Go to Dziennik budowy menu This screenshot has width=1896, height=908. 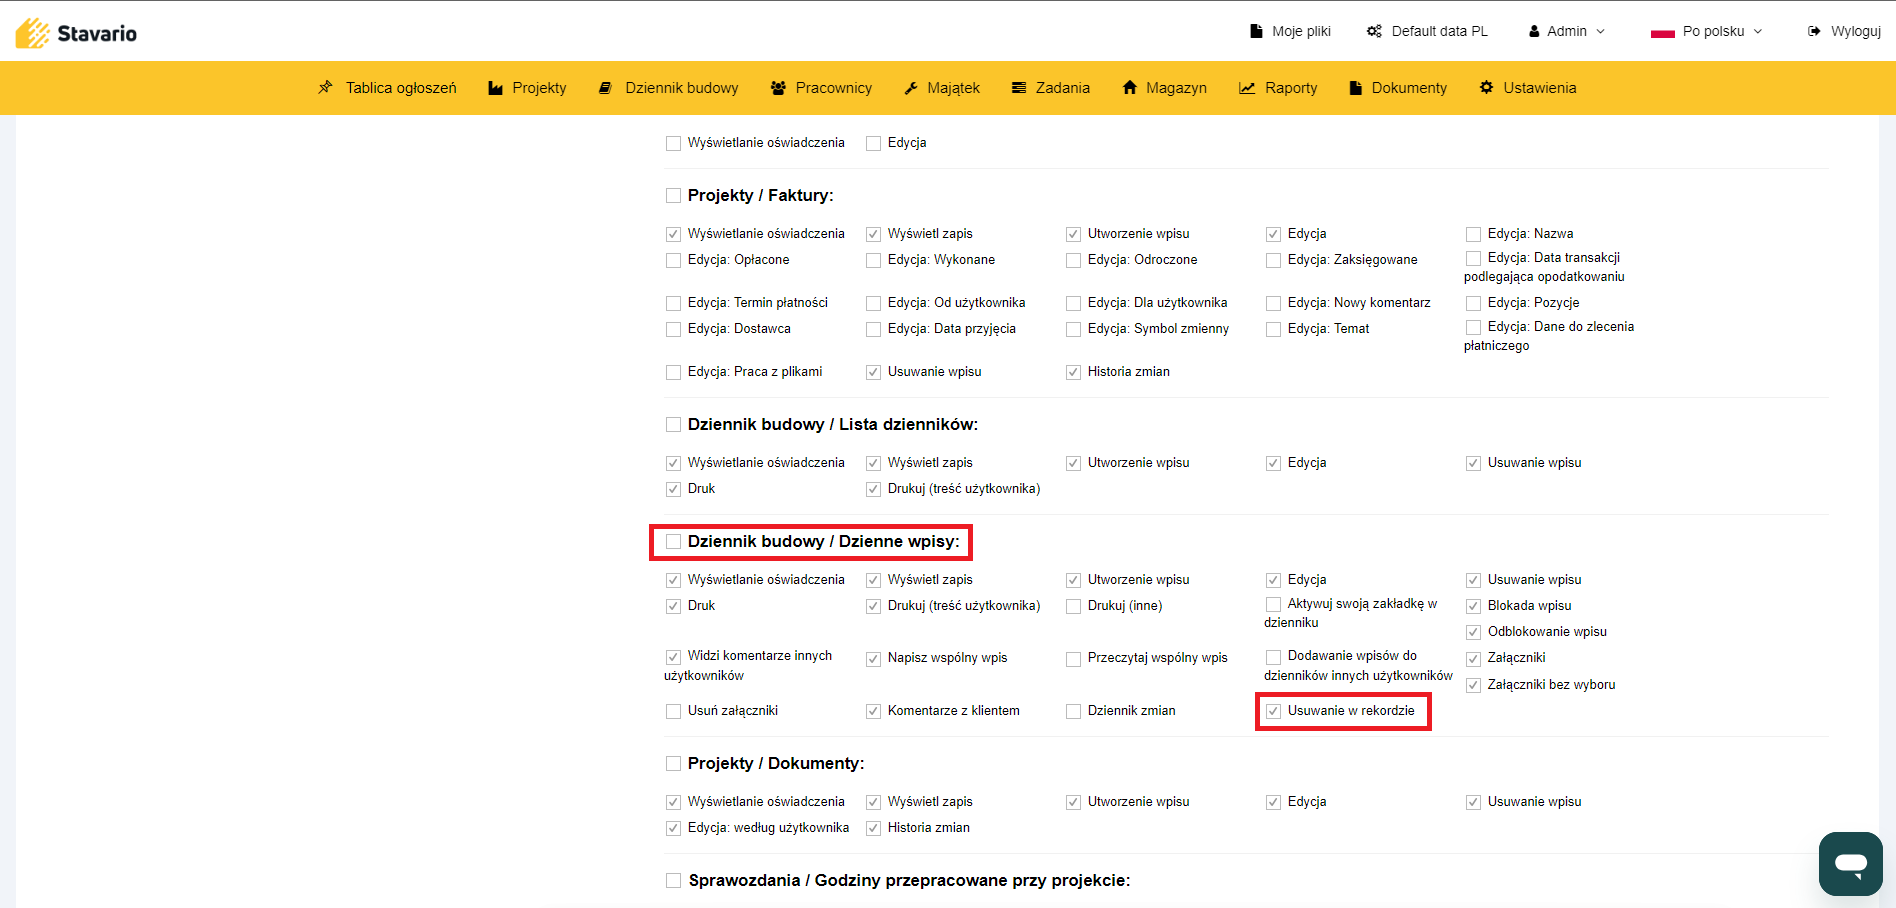point(682,88)
